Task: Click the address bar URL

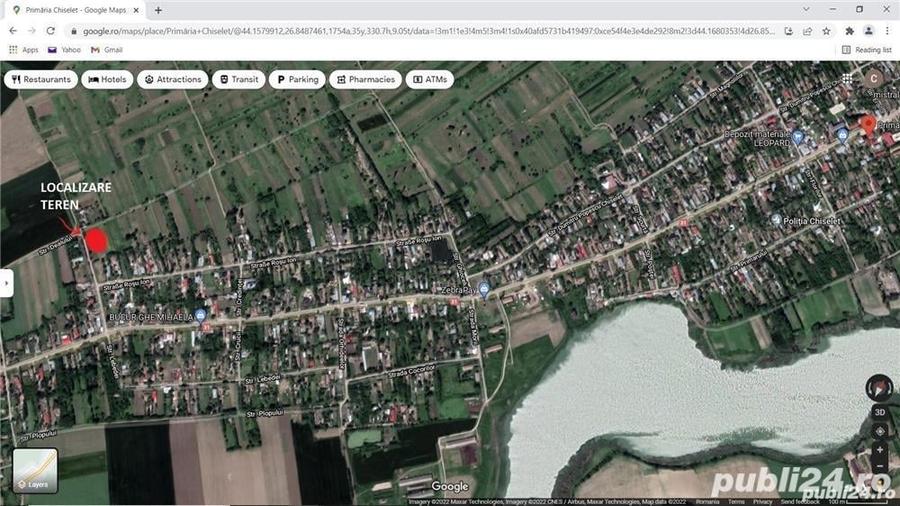Action: tap(428, 31)
